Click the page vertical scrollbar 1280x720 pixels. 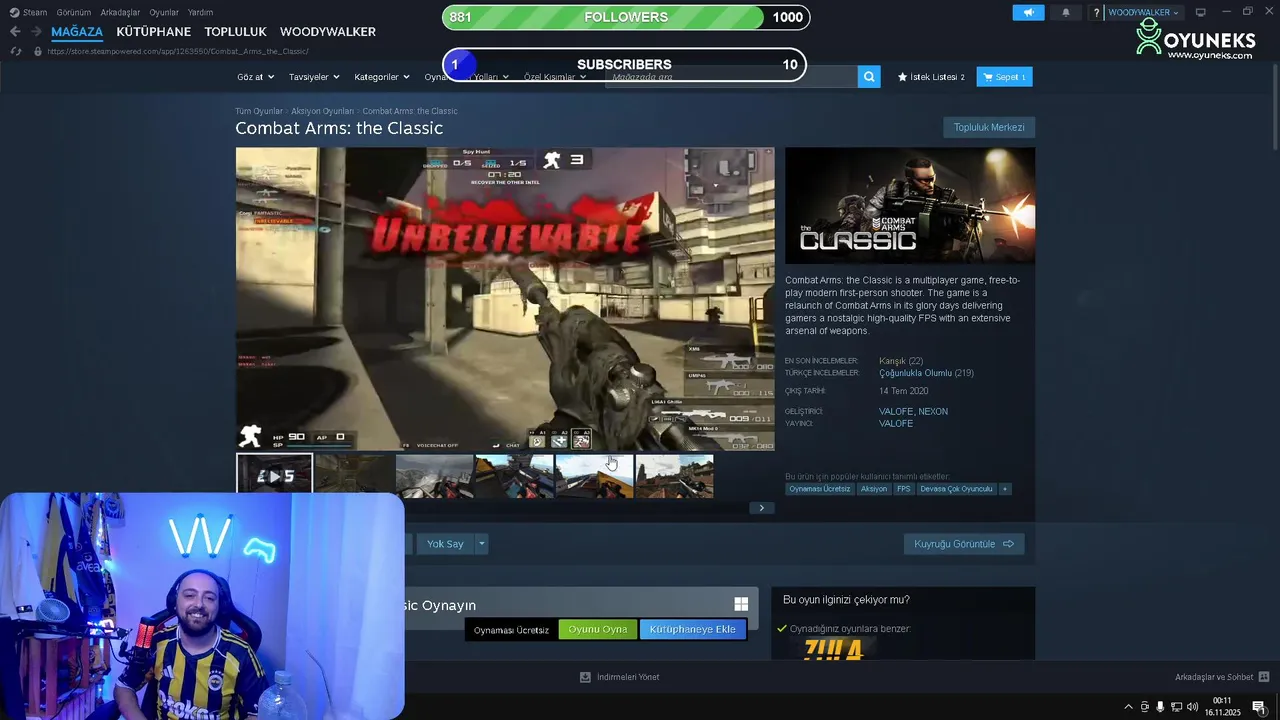click(1275, 105)
